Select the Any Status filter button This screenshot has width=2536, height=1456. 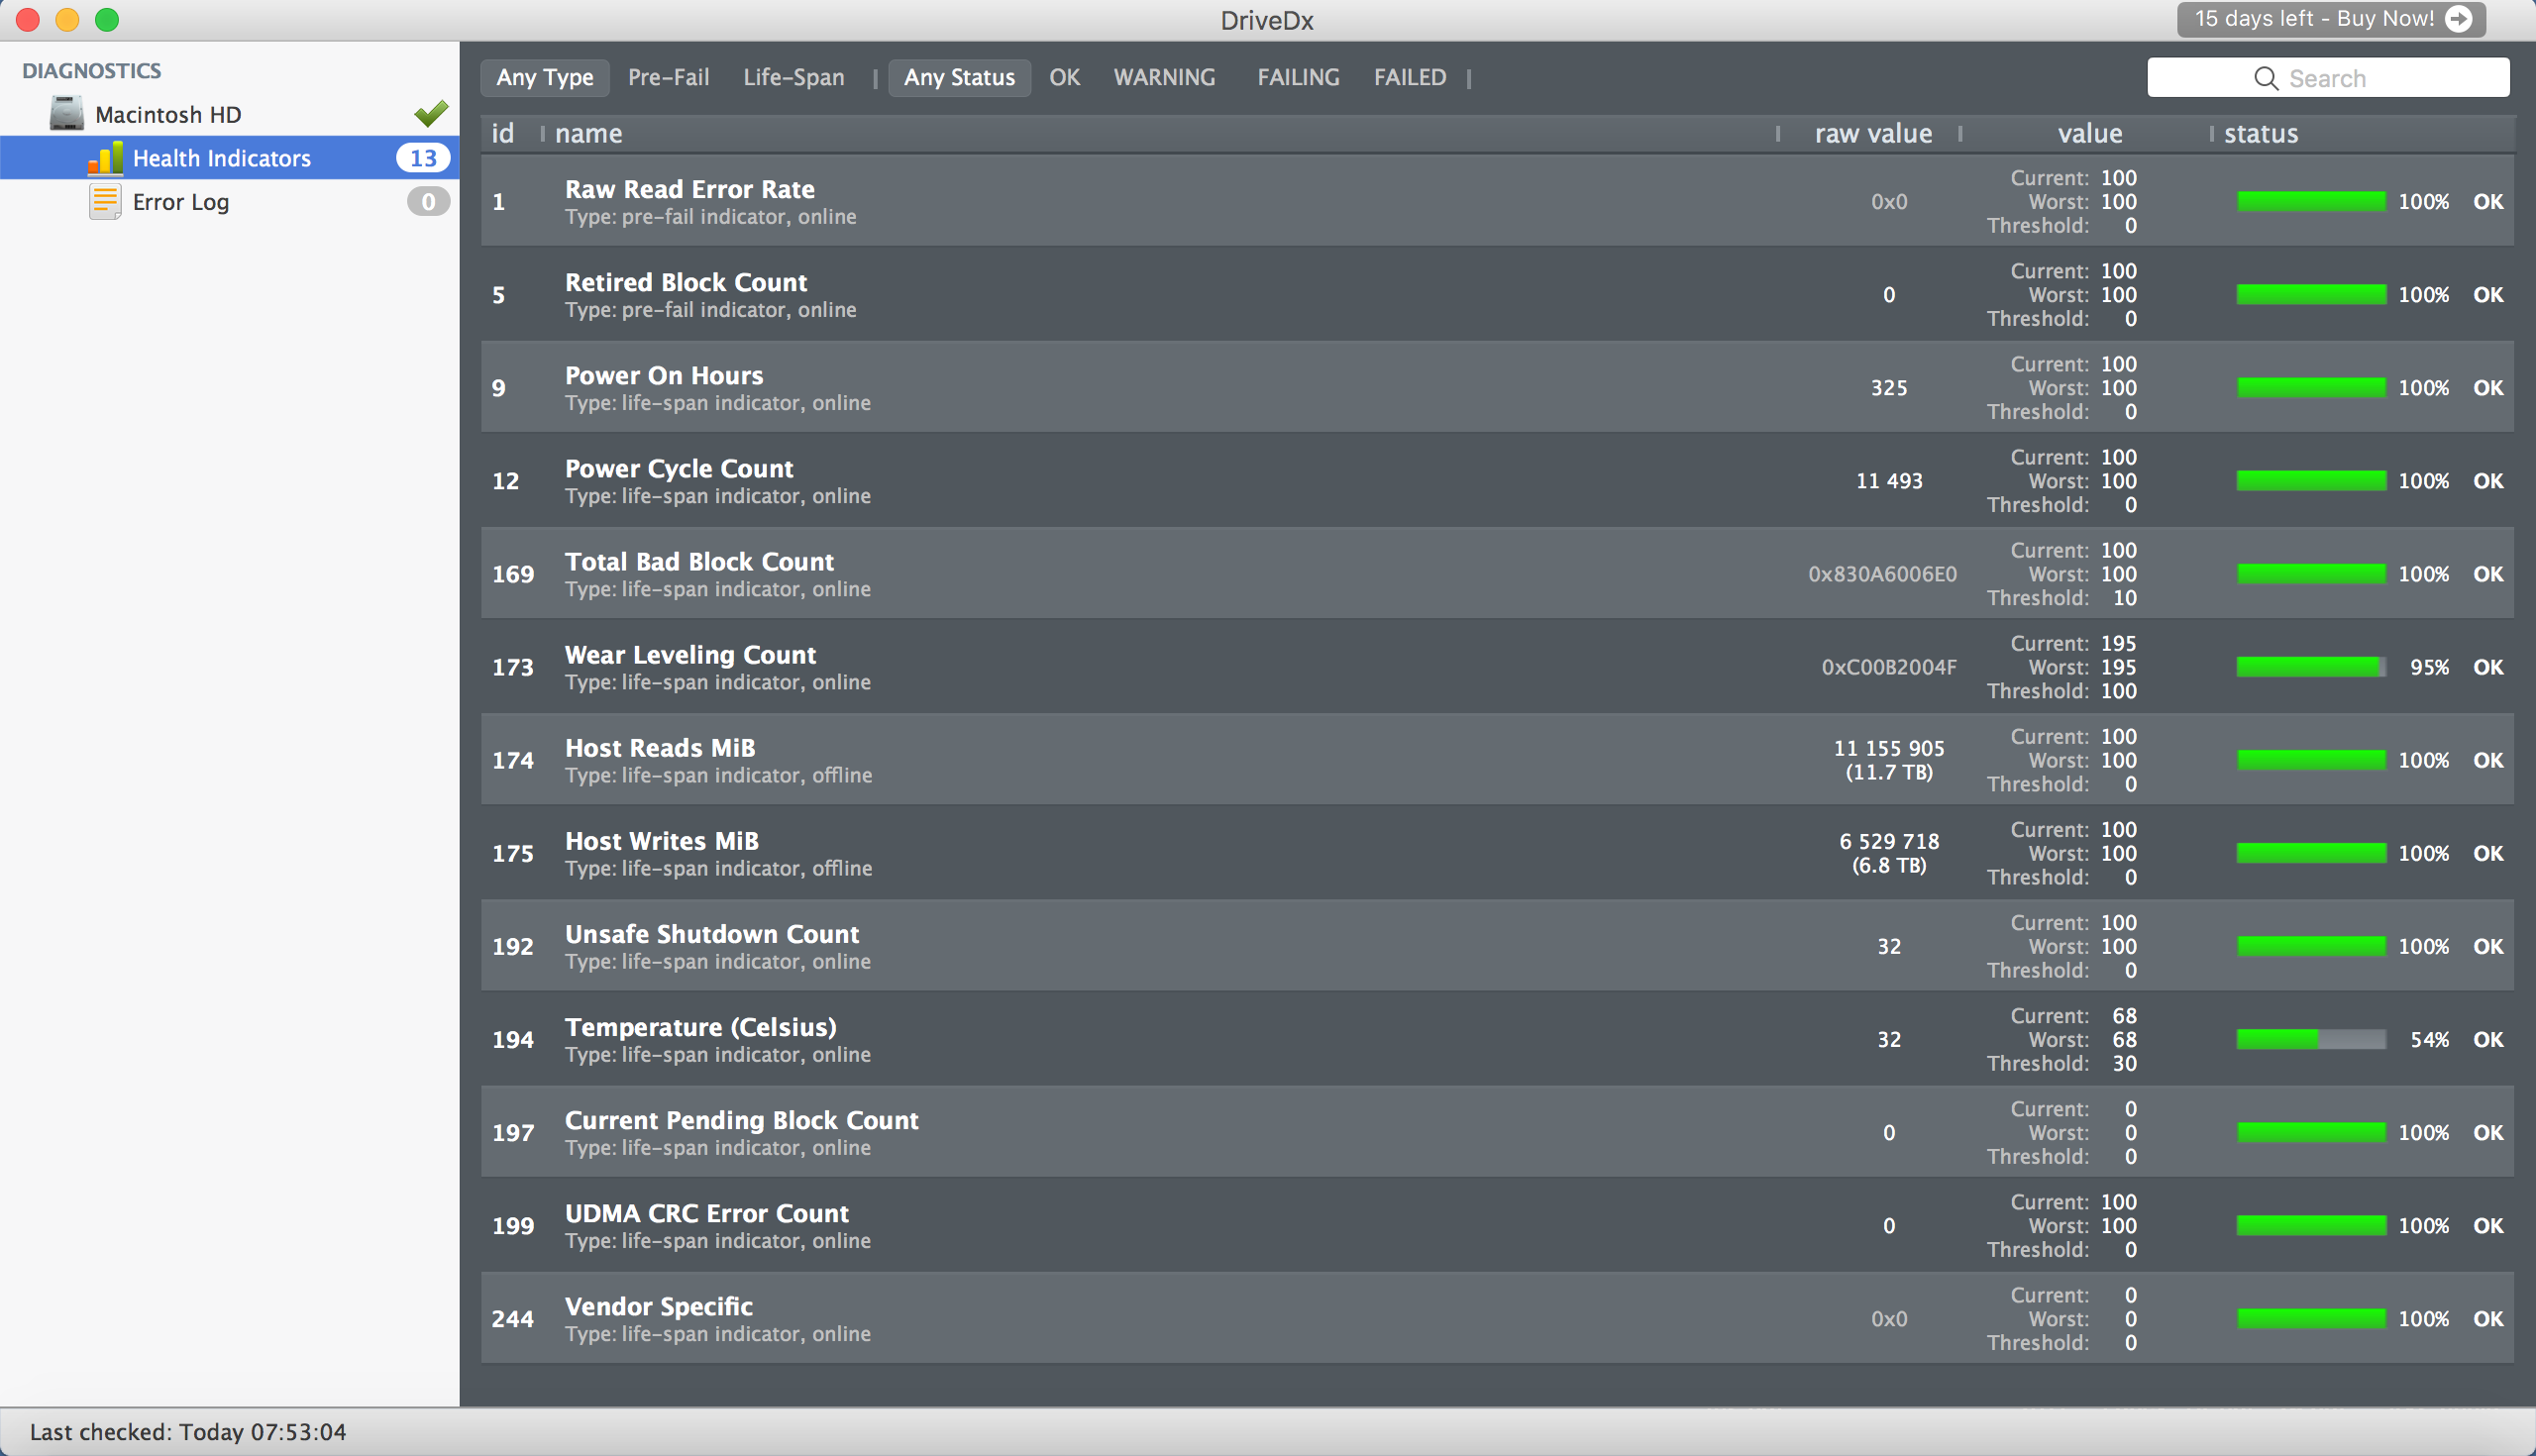coord(959,77)
